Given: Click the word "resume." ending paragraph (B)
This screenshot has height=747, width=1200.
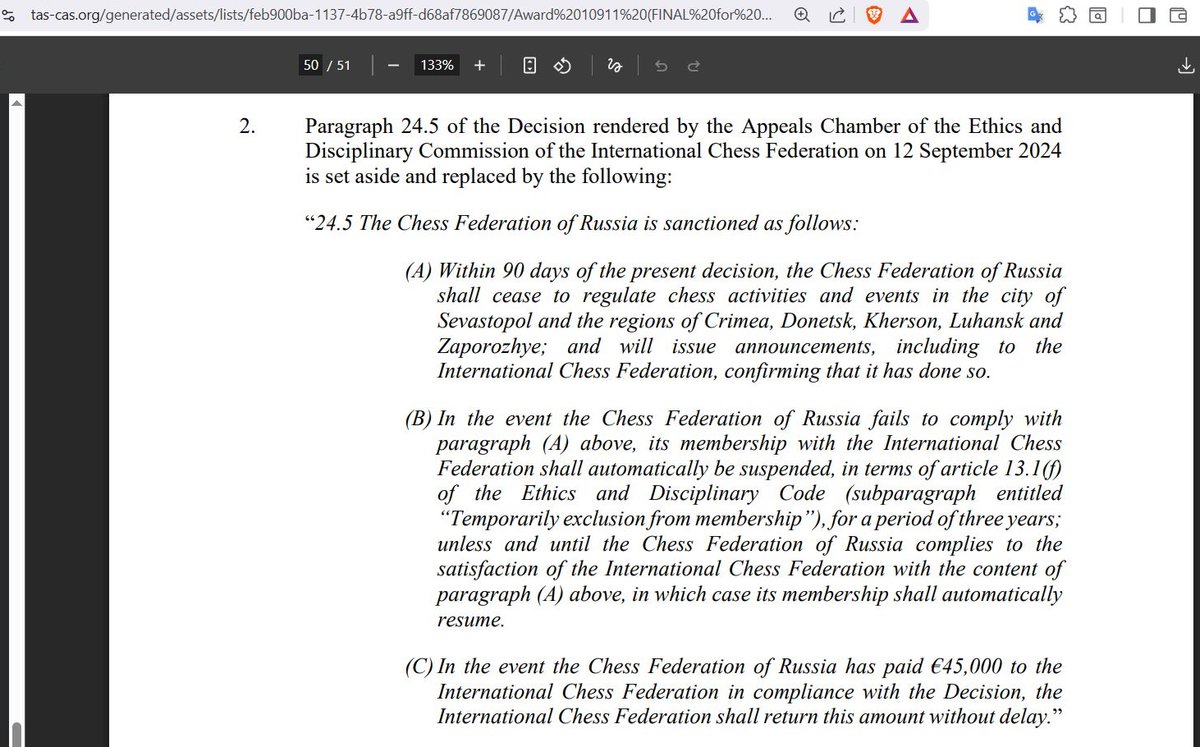Looking at the screenshot, I should pyautogui.click(x=471, y=619).
